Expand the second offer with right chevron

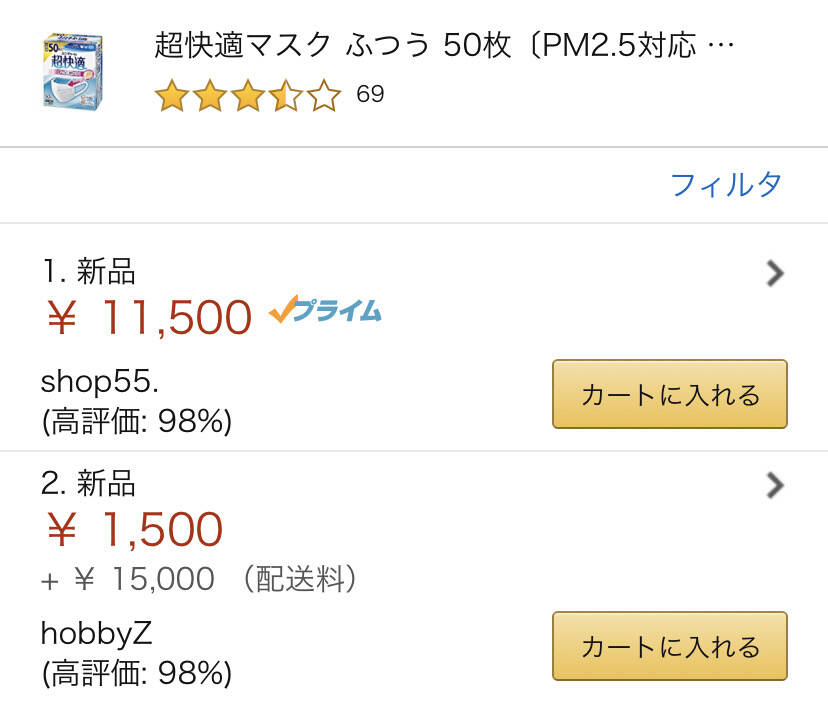click(774, 485)
